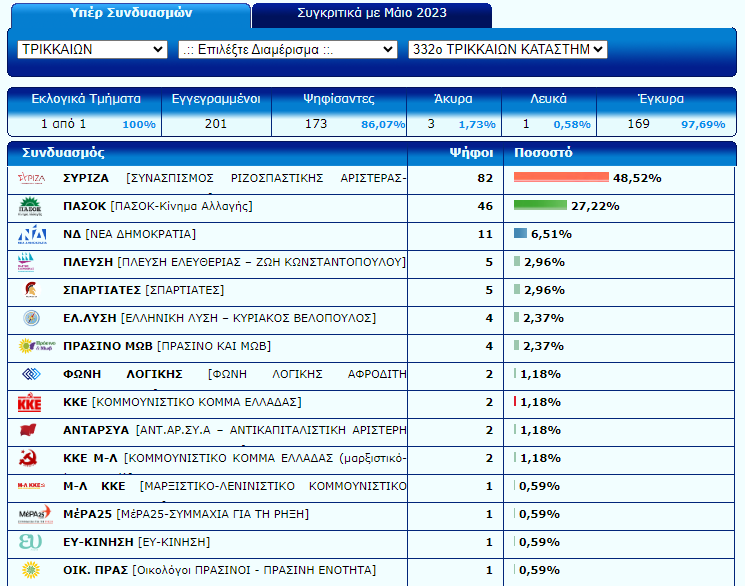The image size is (745, 586).
Task: Click the ΕΥ-ΚΙΝΗΣΗ party name text
Action: point(136,542)
